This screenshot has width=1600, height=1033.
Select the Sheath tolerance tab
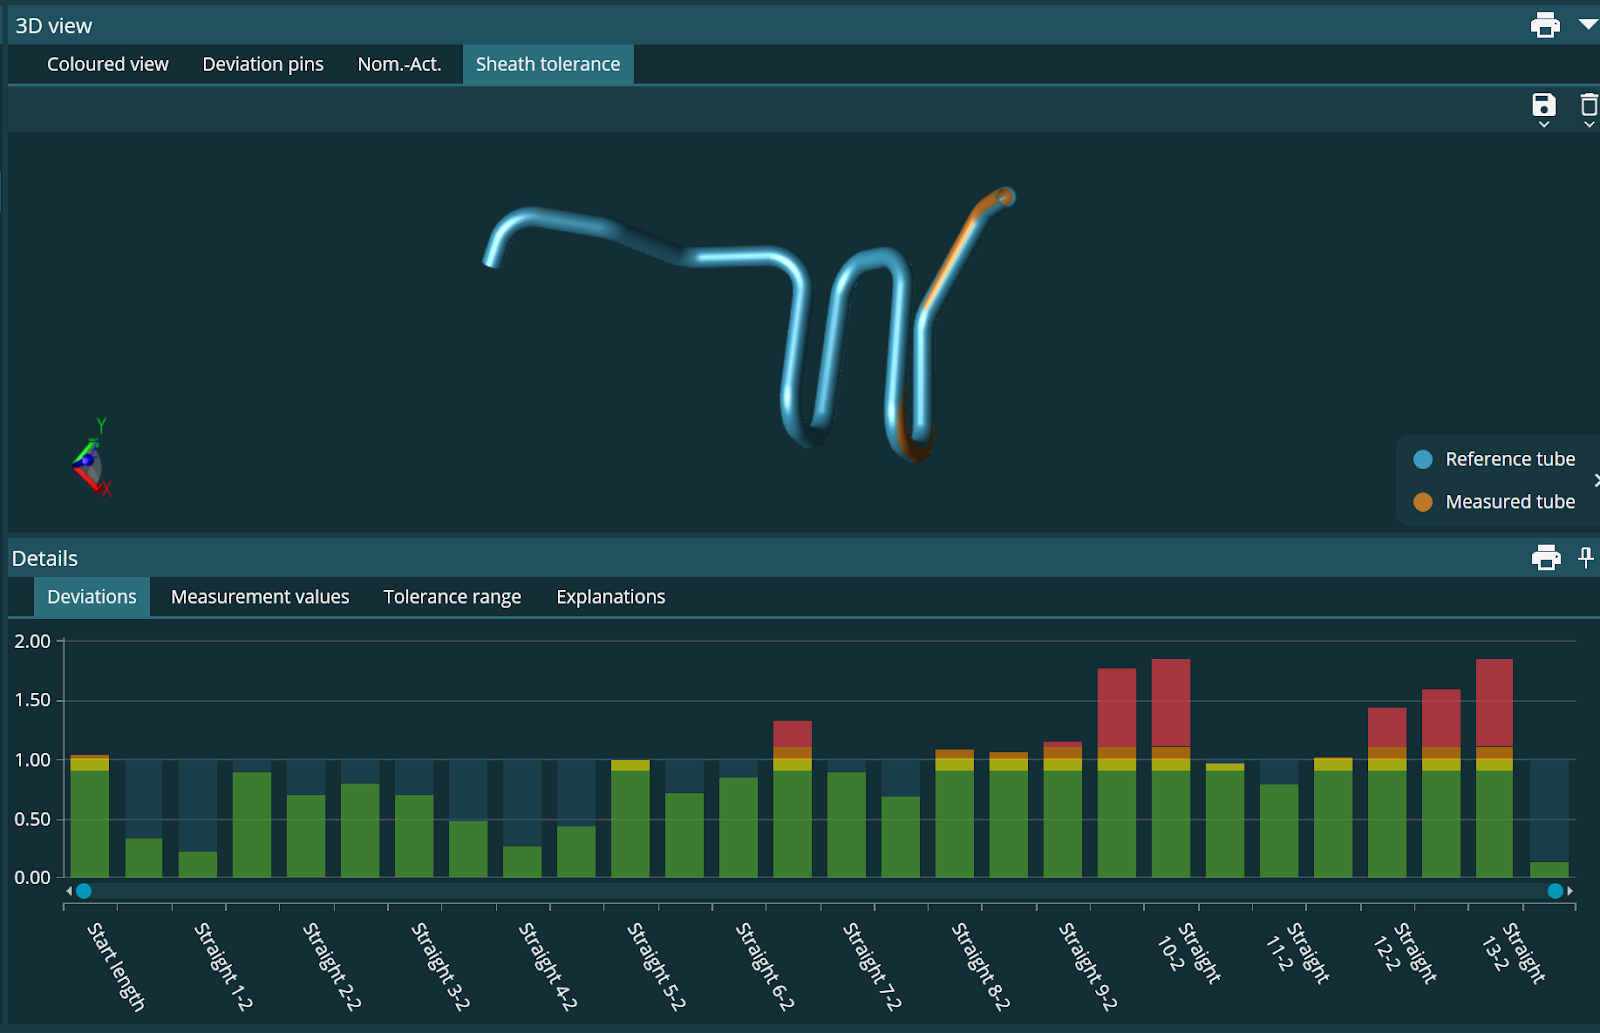(x=548, y=64)
